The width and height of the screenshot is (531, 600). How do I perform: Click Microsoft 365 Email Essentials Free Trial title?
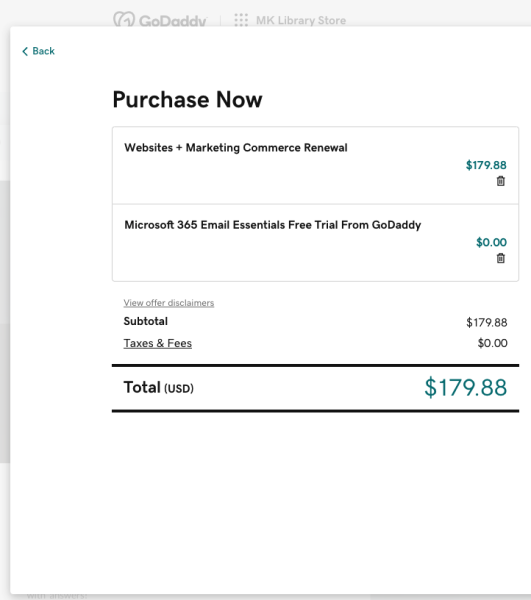pos(273,225)
